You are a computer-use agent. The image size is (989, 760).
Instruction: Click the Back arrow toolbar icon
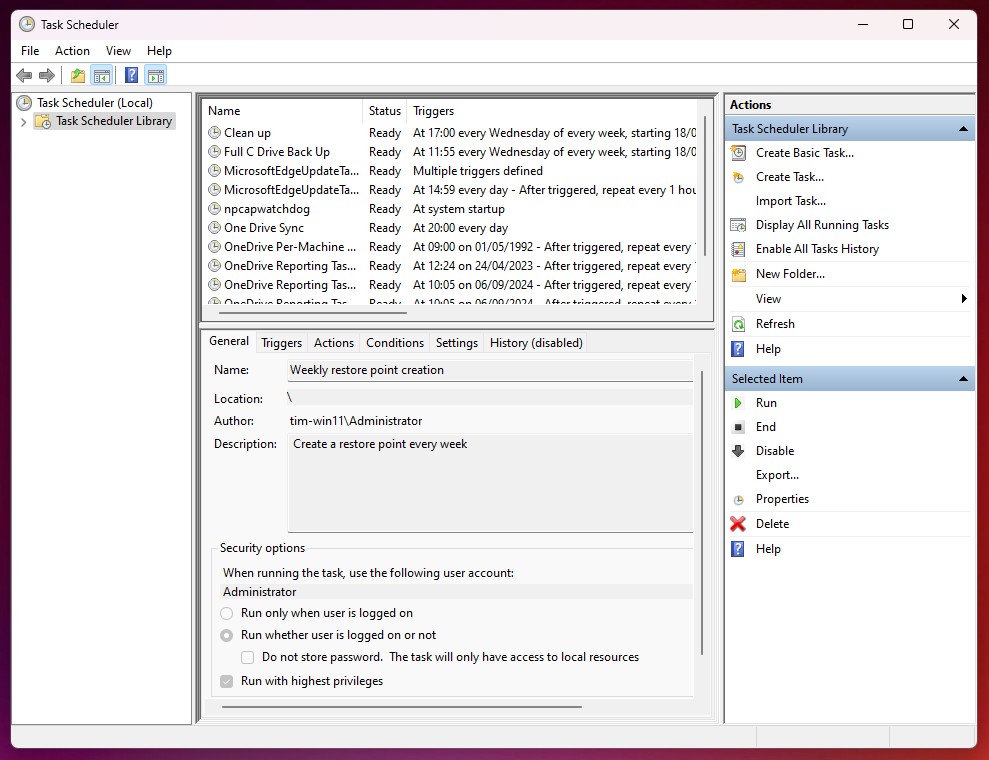coord(24,75)
